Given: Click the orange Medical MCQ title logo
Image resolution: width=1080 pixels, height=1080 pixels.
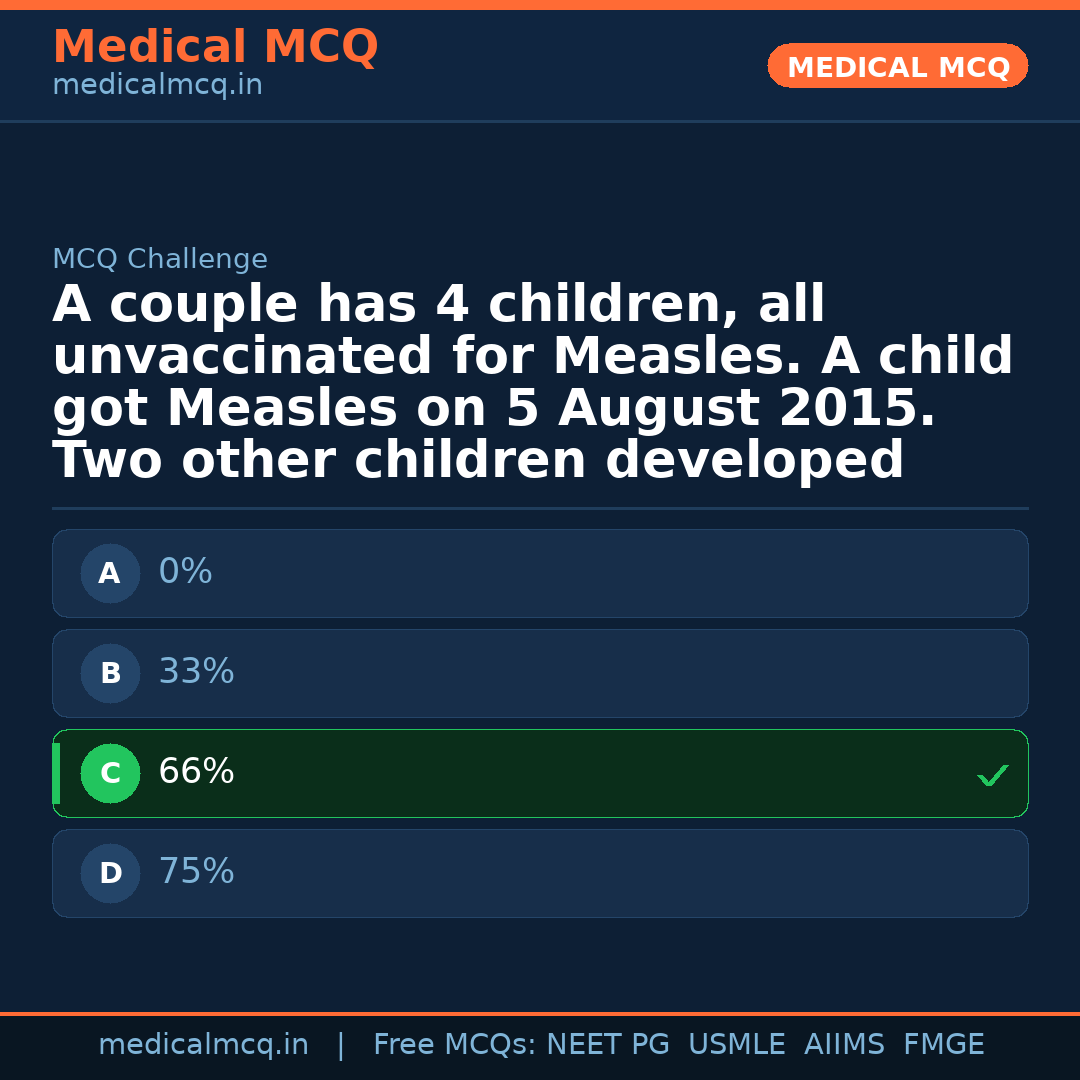Looking at the screenshot, I should coord(215,47).
